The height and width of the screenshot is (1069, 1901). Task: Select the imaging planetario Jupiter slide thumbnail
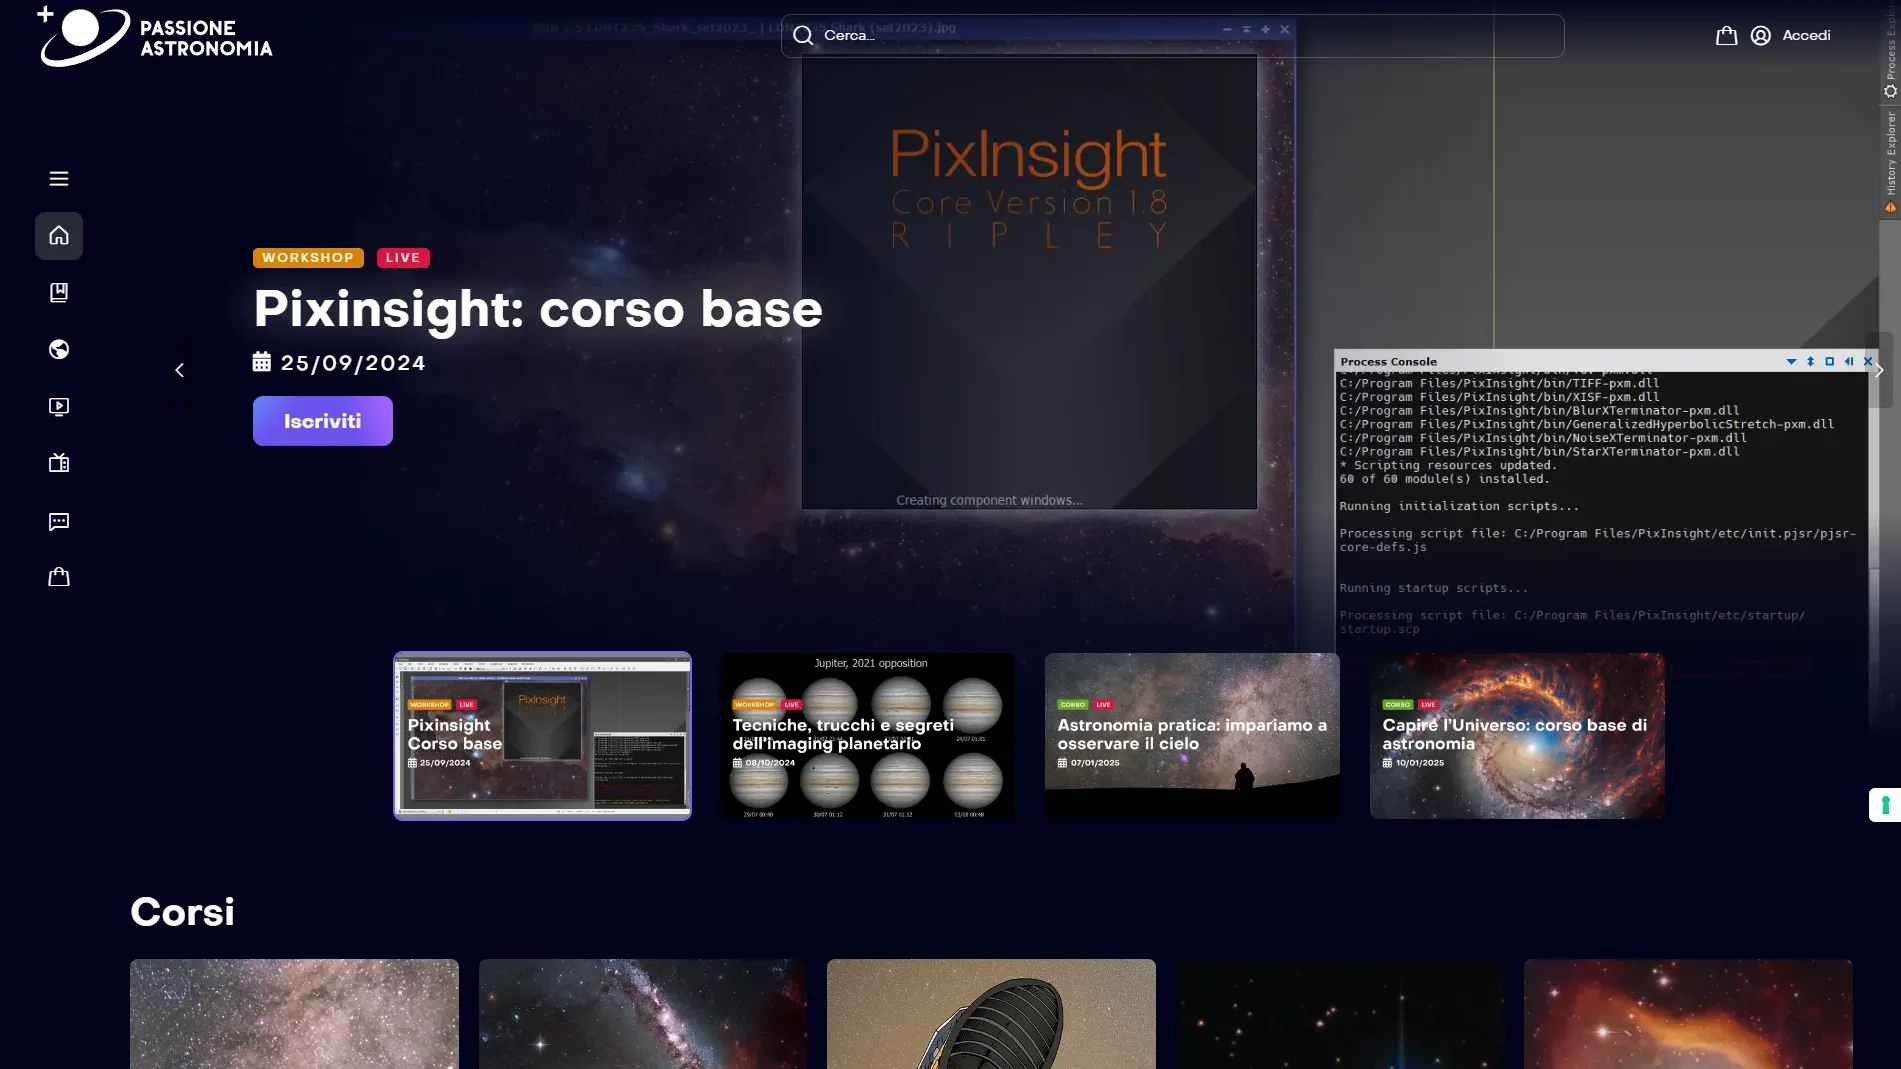(867, 736)
